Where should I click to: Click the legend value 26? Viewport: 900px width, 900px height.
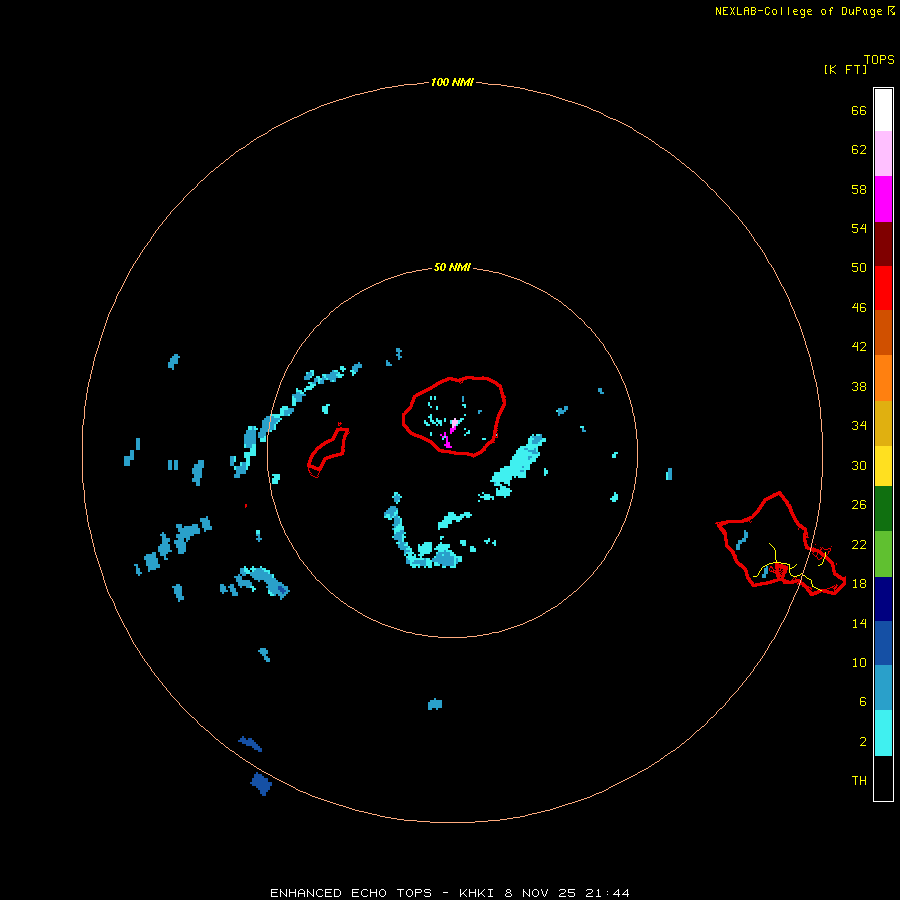pos(859,505)
